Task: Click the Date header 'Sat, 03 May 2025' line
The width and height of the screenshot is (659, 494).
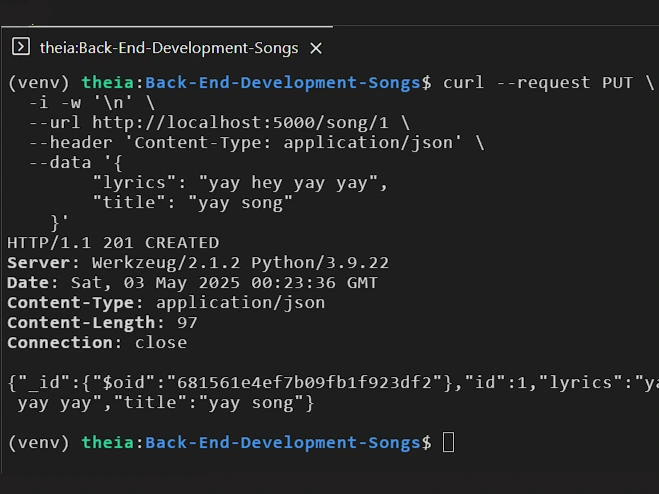Action: [x=192, y=283]
